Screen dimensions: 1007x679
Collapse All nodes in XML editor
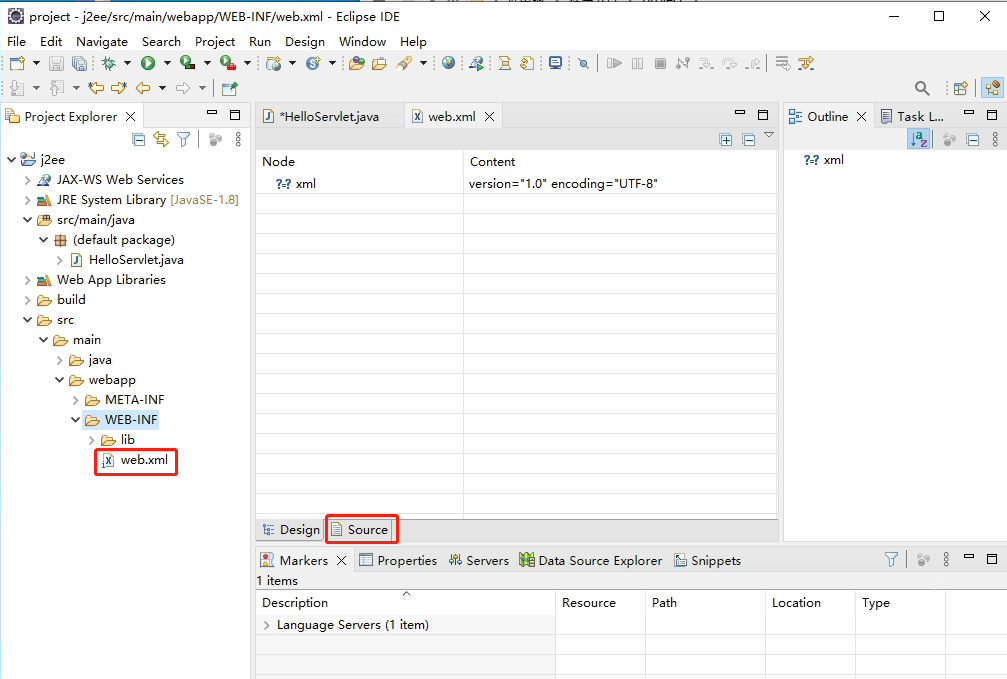tap(749, 140)
